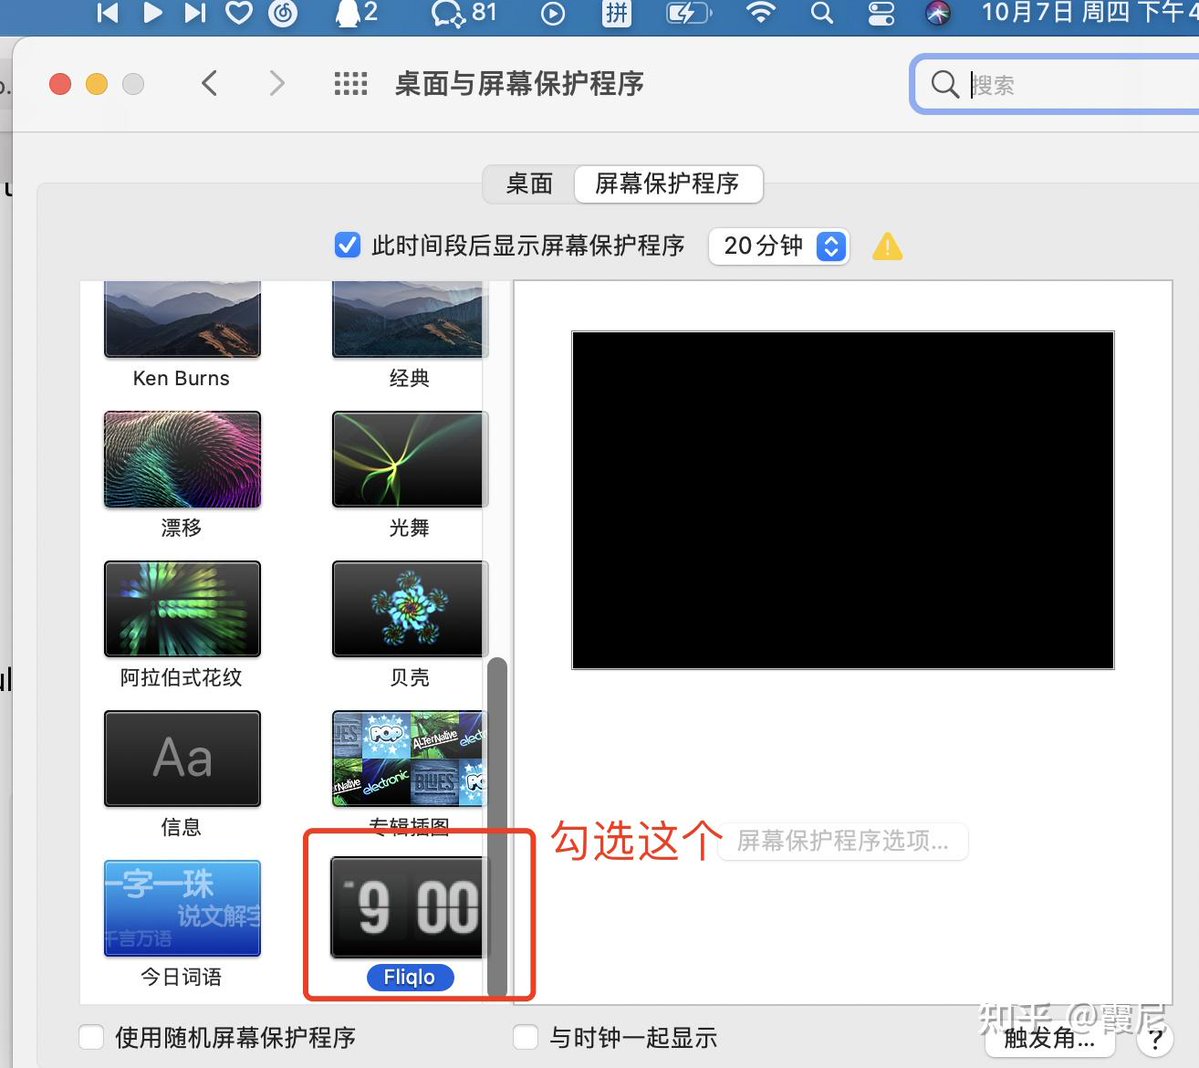Choose the 漂移 screen saver thumbnail
Viewport: 1199px width, 1068px height.
pos(182,459)
